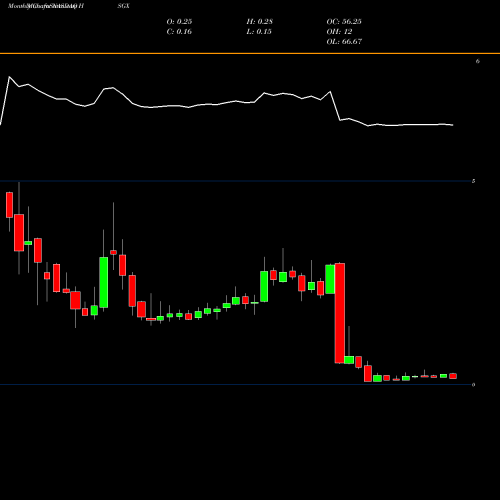
Task: Click the OC: 56.25 percentage text
Action: 344,22
